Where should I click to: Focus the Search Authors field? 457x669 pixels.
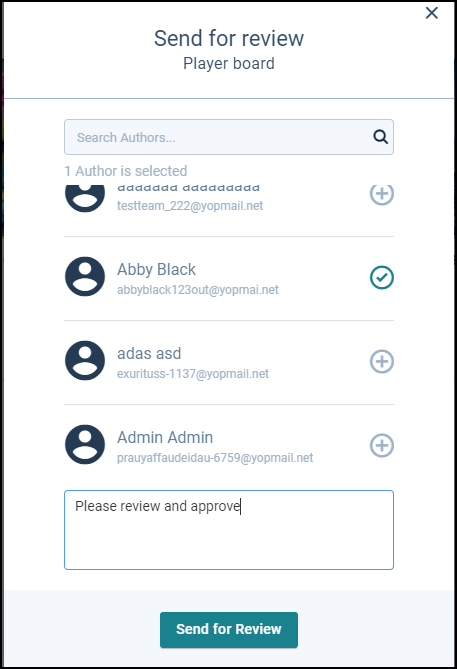(x=229, y=137)
